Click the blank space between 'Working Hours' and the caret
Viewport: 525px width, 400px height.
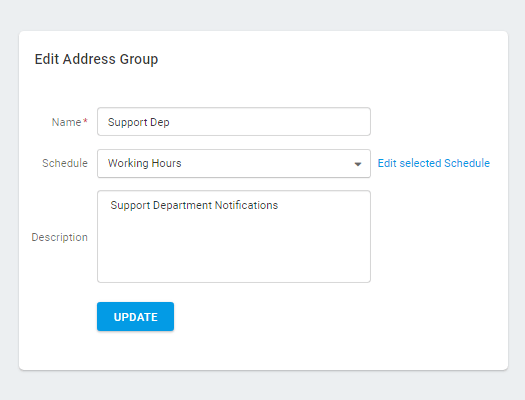pyautogui.click(x=268, y=163)
